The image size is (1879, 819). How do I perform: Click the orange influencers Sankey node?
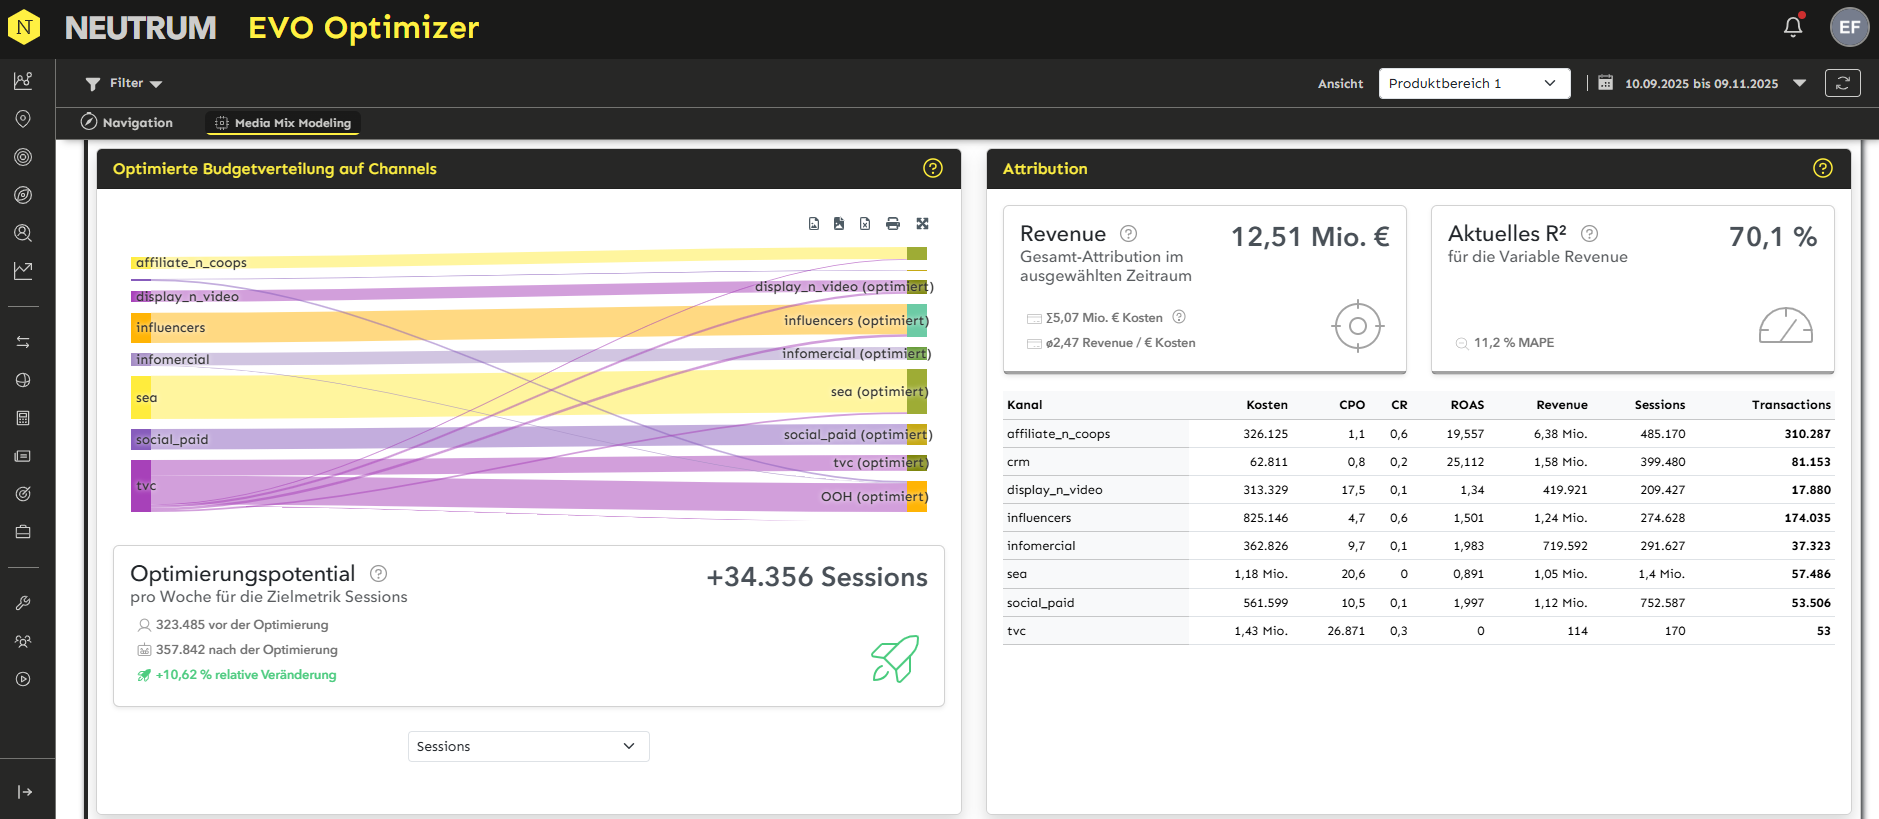tap(141, 328)
